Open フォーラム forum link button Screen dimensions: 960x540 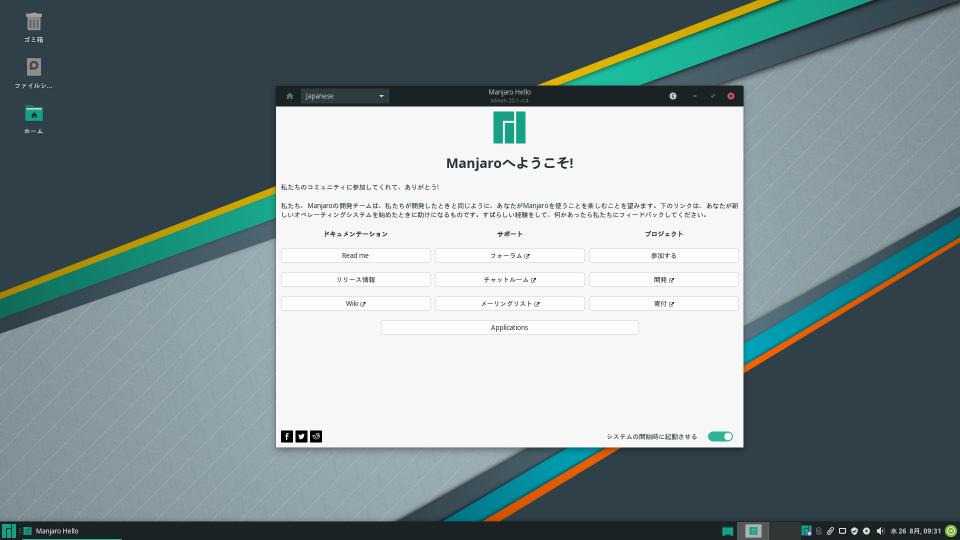click(510, 255)
